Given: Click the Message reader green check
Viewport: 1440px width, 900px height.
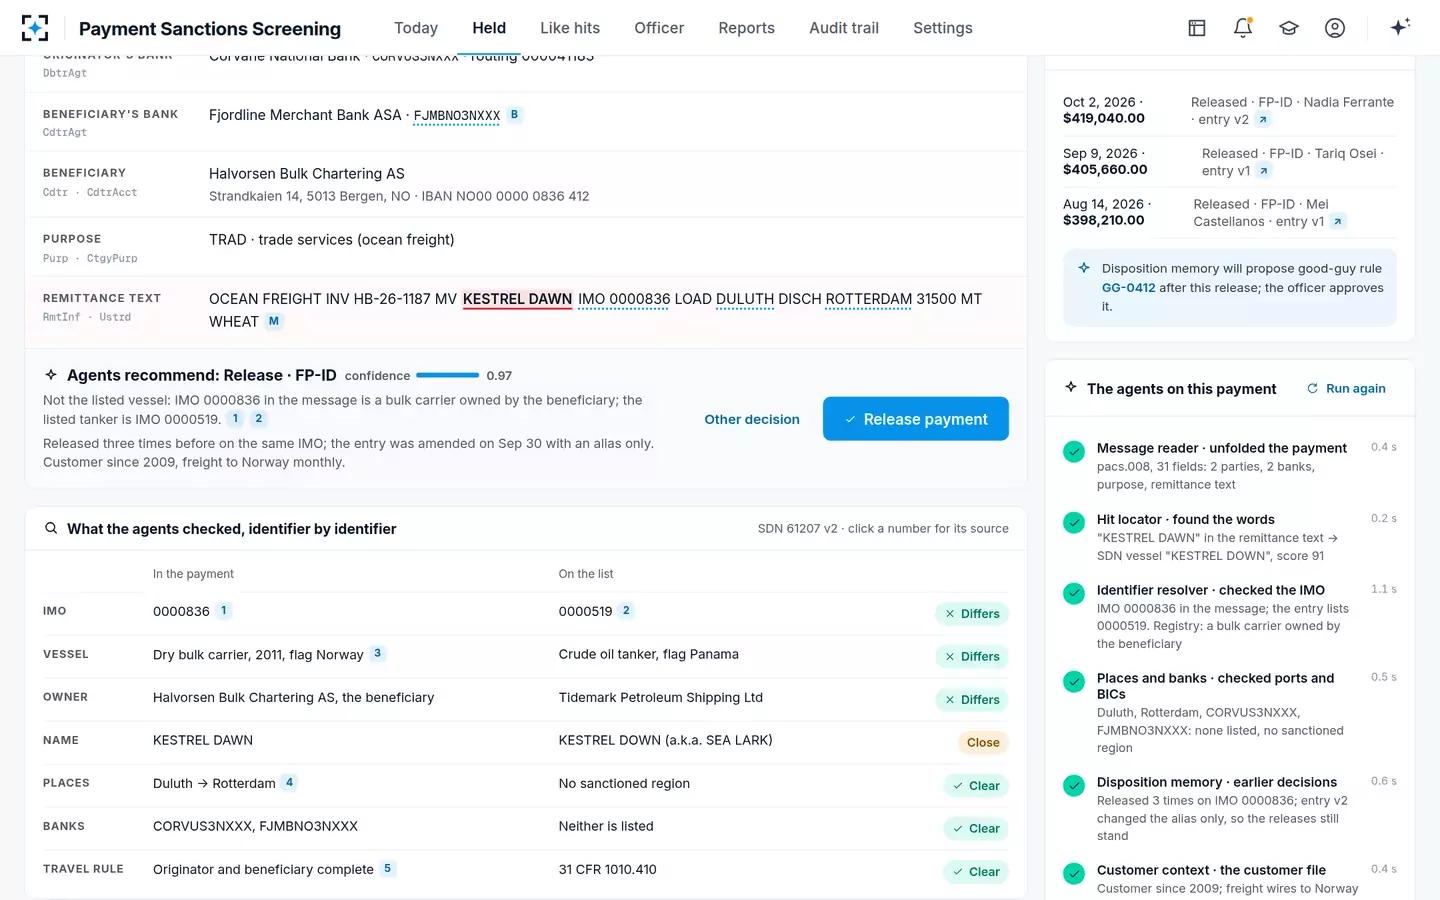Looking at the screenshot, I should point(1074,452).
